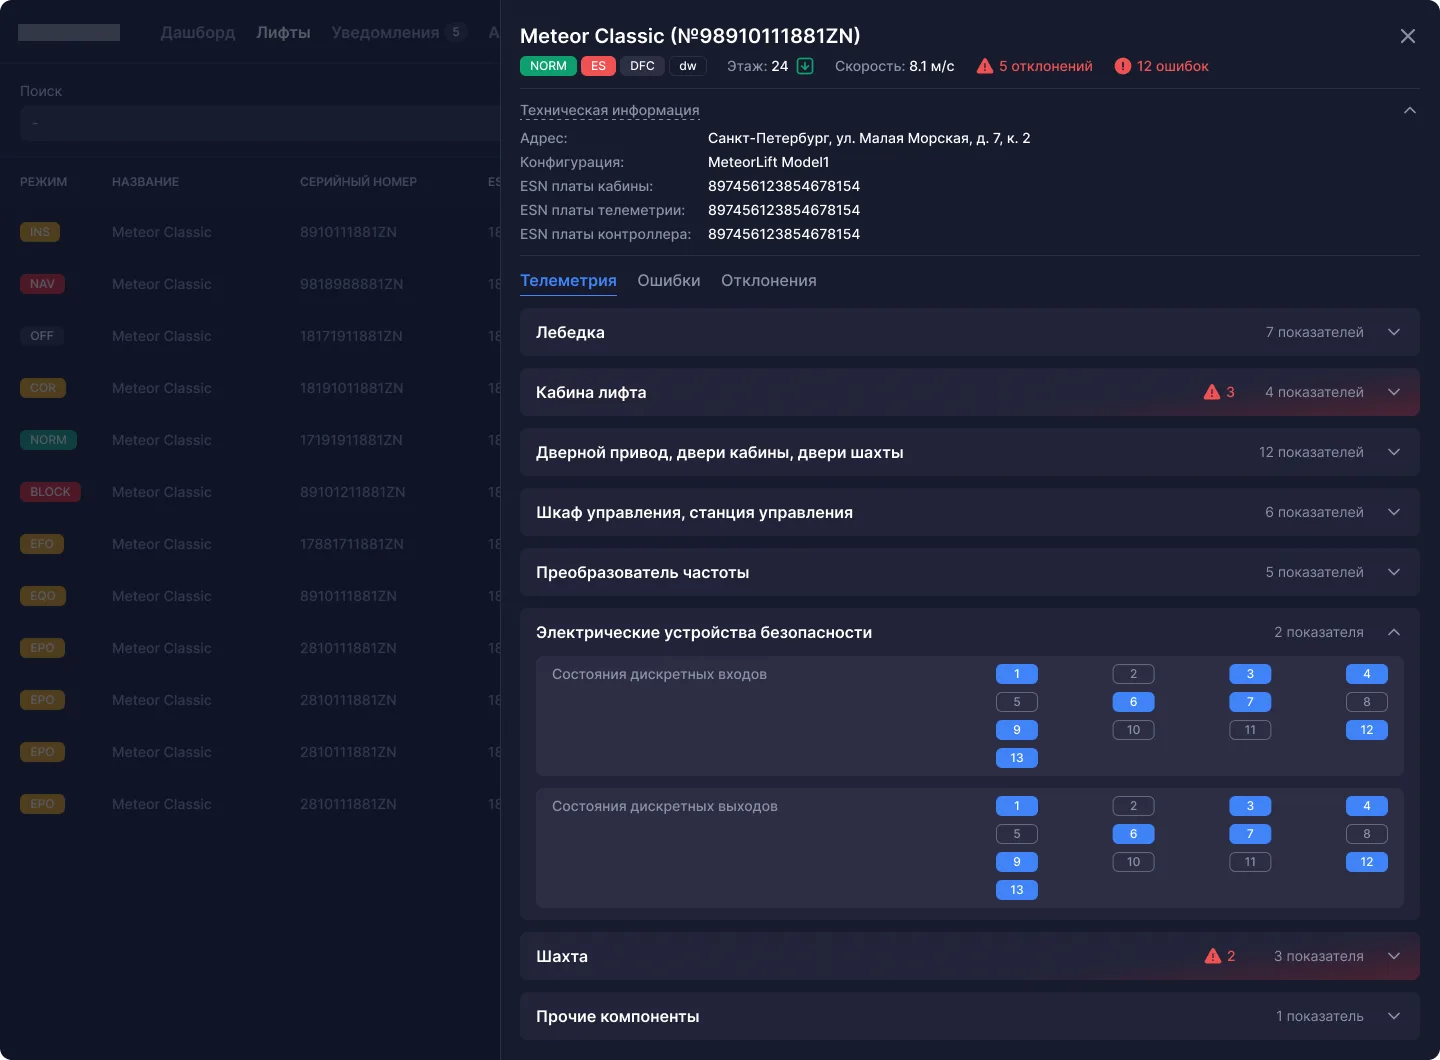The width and height of the screenshot is (1440, 1060).
Task: Click the INS mode badge in list
Action: tap(40, 232)
